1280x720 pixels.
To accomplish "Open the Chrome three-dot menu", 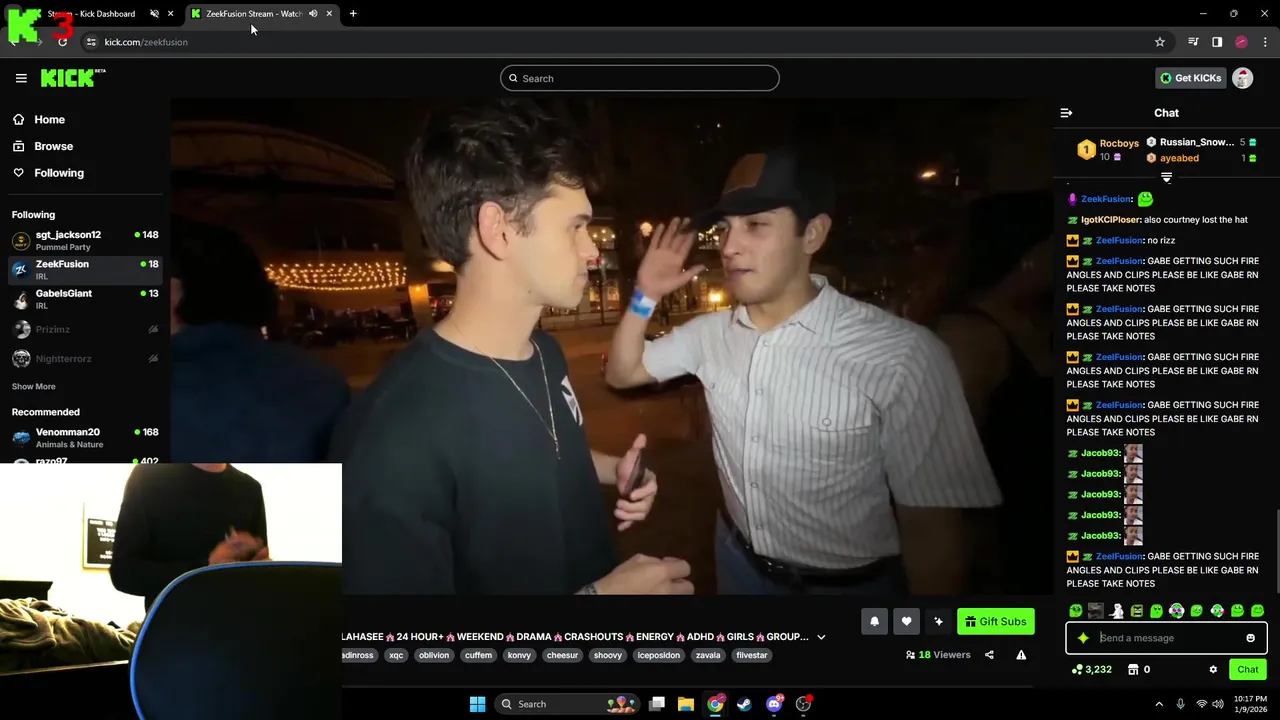I will (1264, 42).
